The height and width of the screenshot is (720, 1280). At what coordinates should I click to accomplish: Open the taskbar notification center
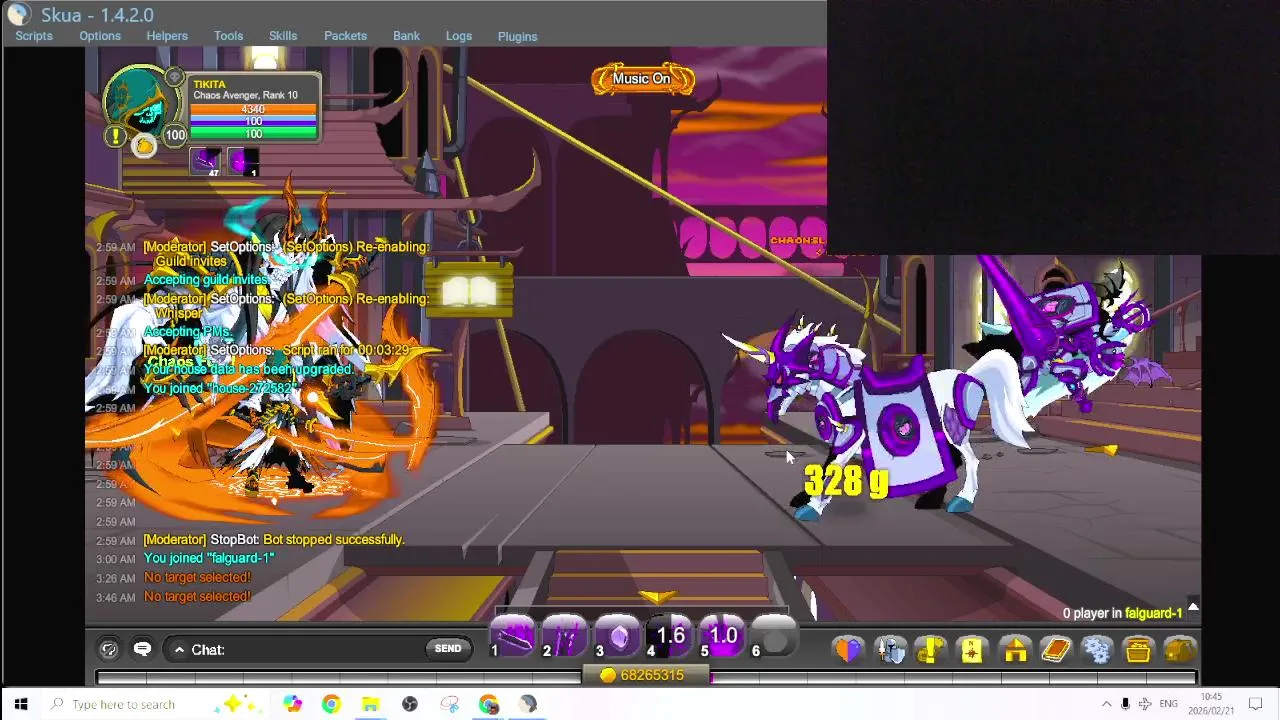(1256, 704)
